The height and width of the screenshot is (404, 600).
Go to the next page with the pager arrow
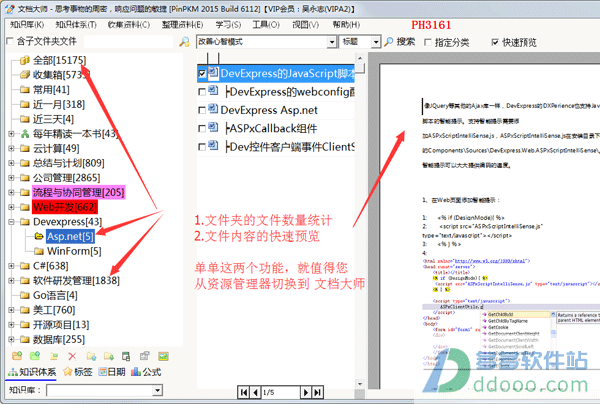click(x=305, y=392)
